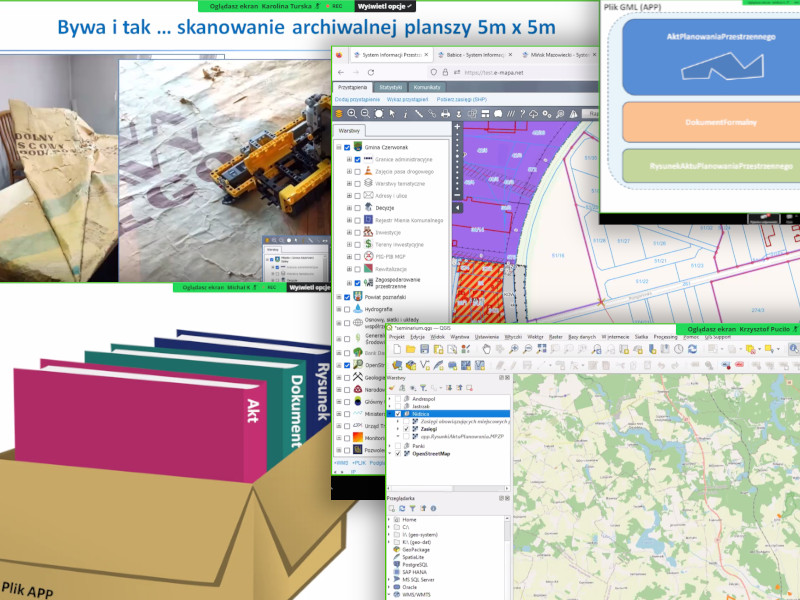The image size is (800, 600).
Task: Check Andrespol layer checkbox in QGIS
Action: tap(398, 399)
